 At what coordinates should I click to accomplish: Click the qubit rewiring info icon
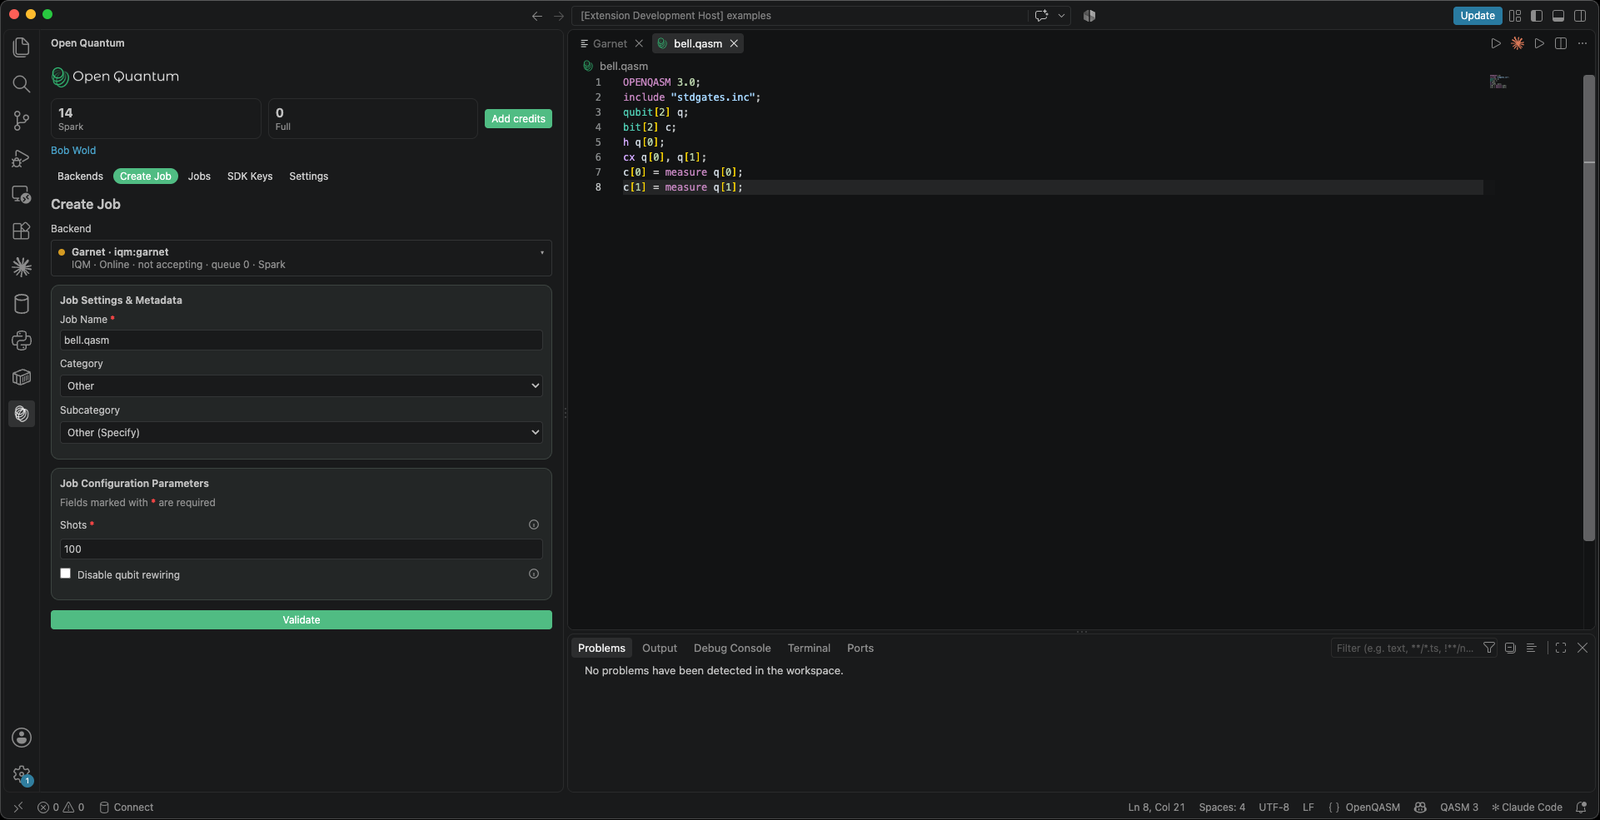click(534, 574)
